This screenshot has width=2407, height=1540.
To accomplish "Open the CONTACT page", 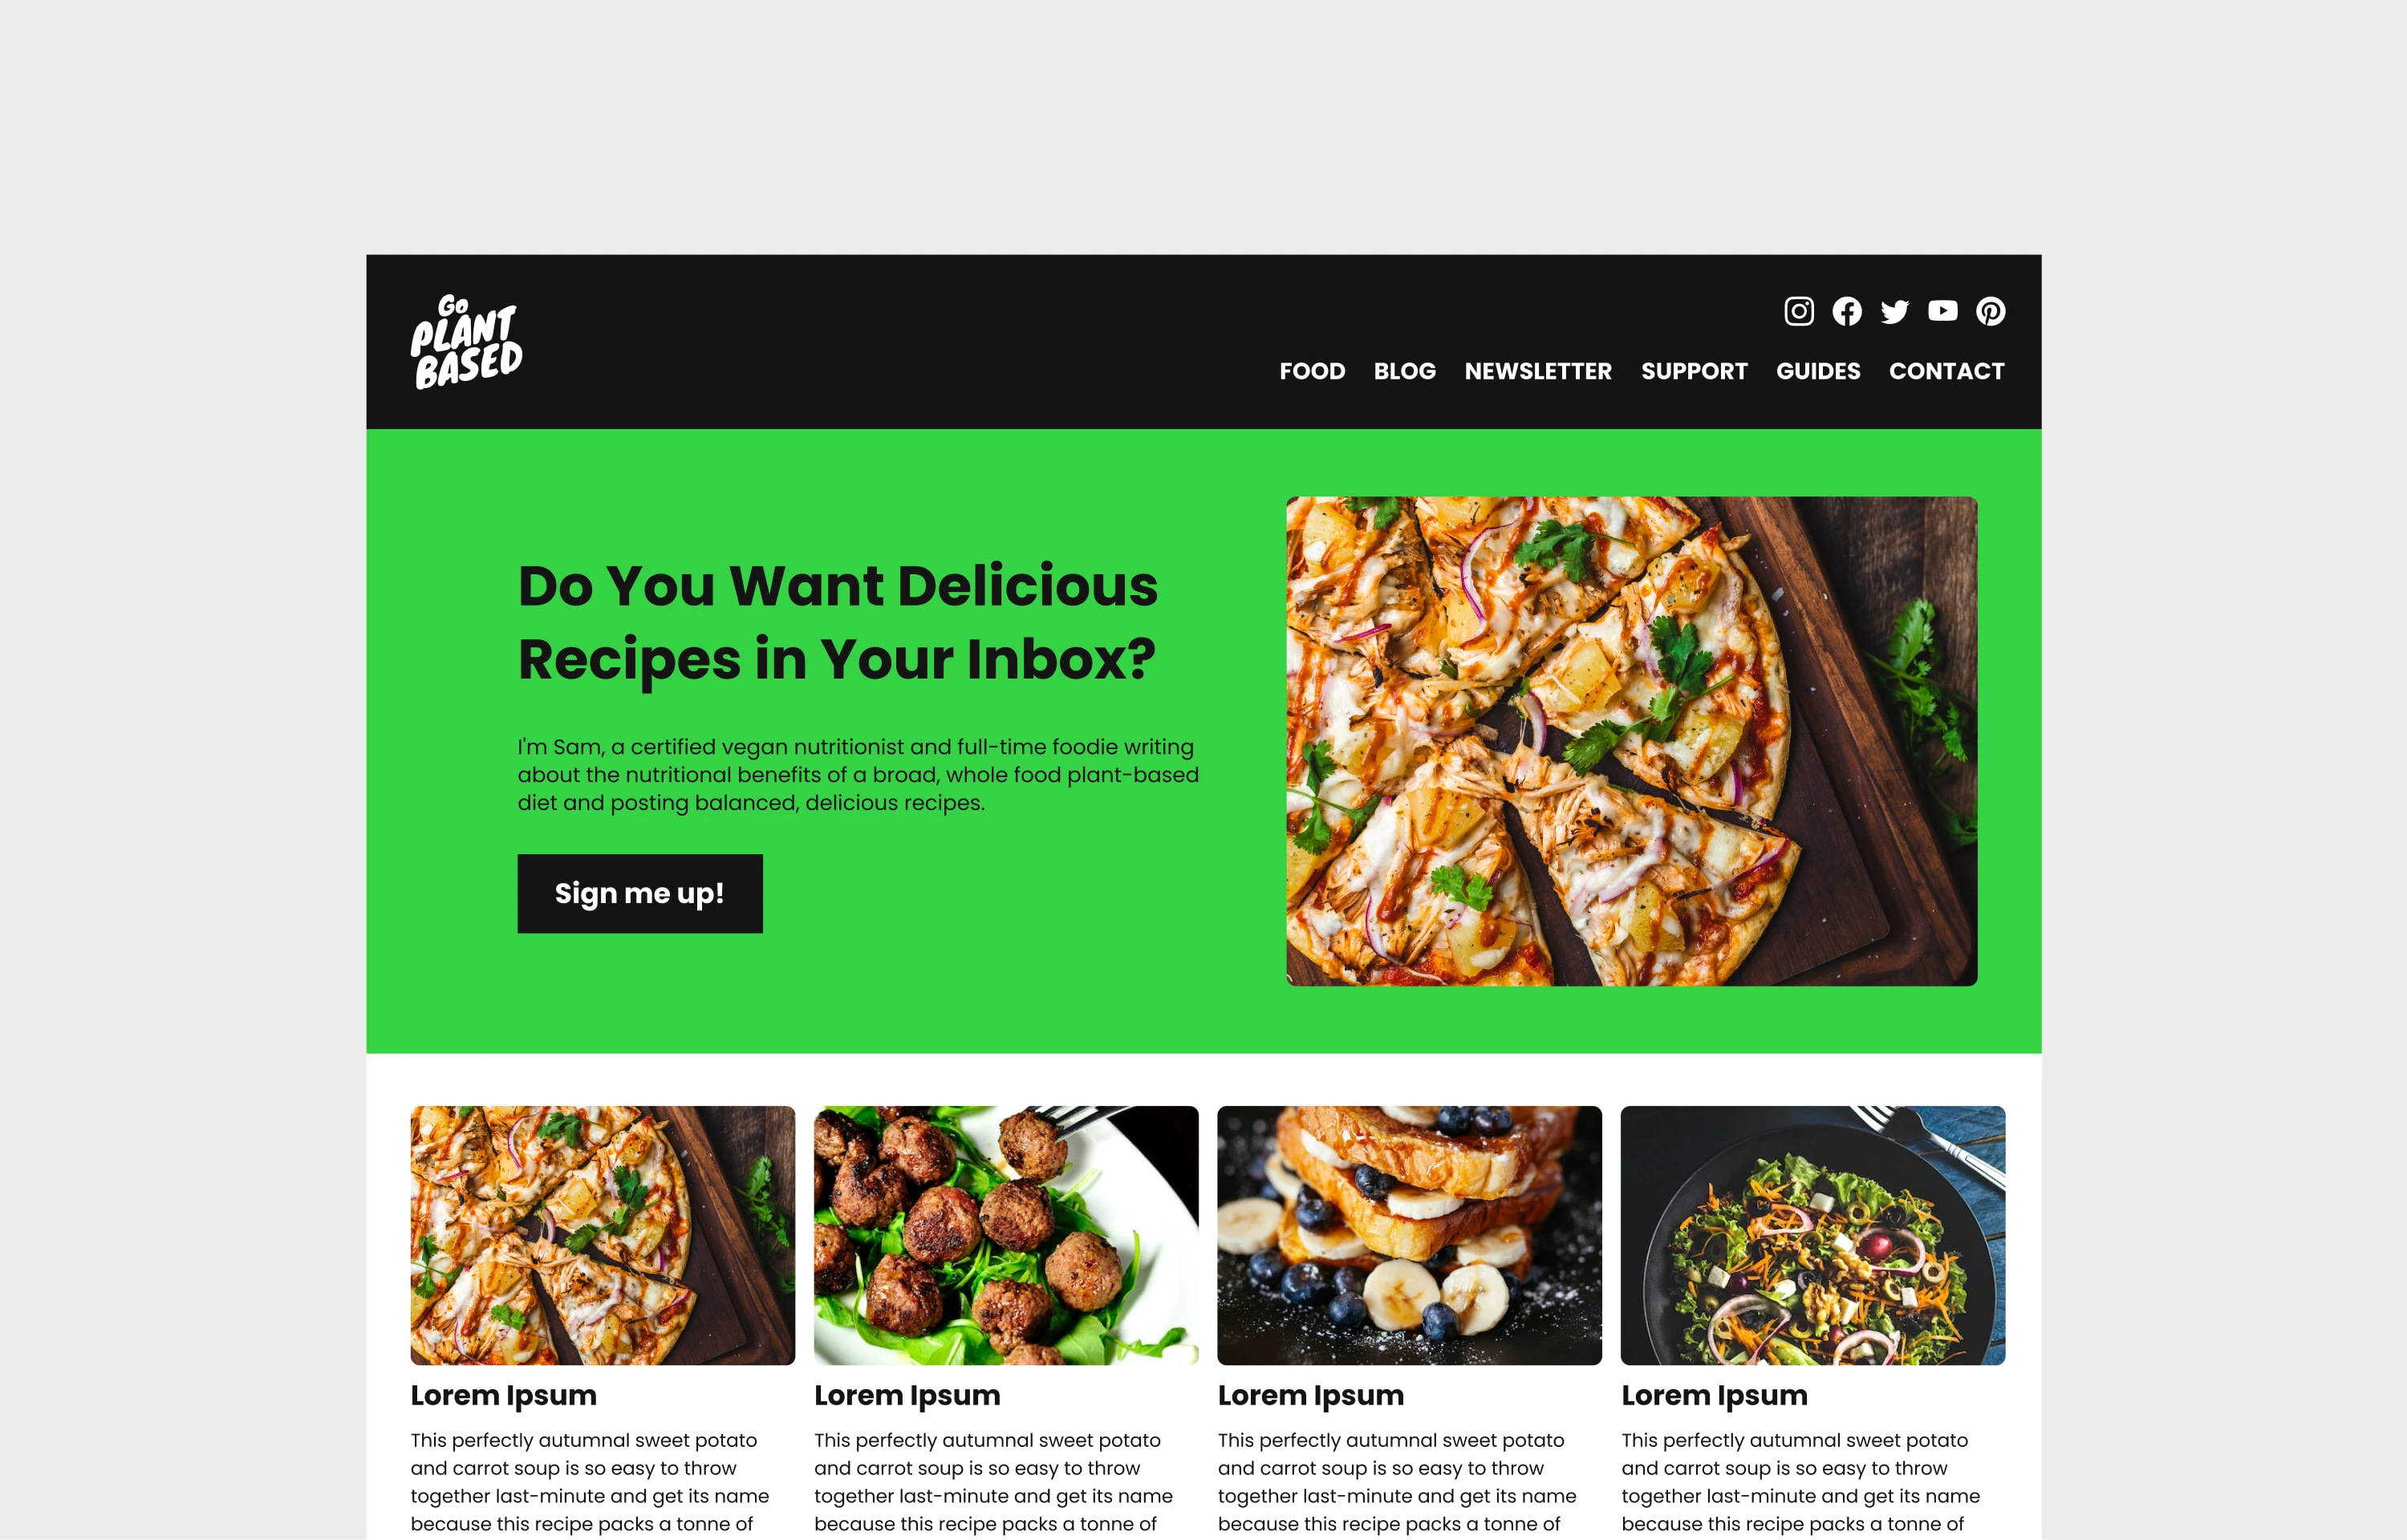I will 1947,370.
